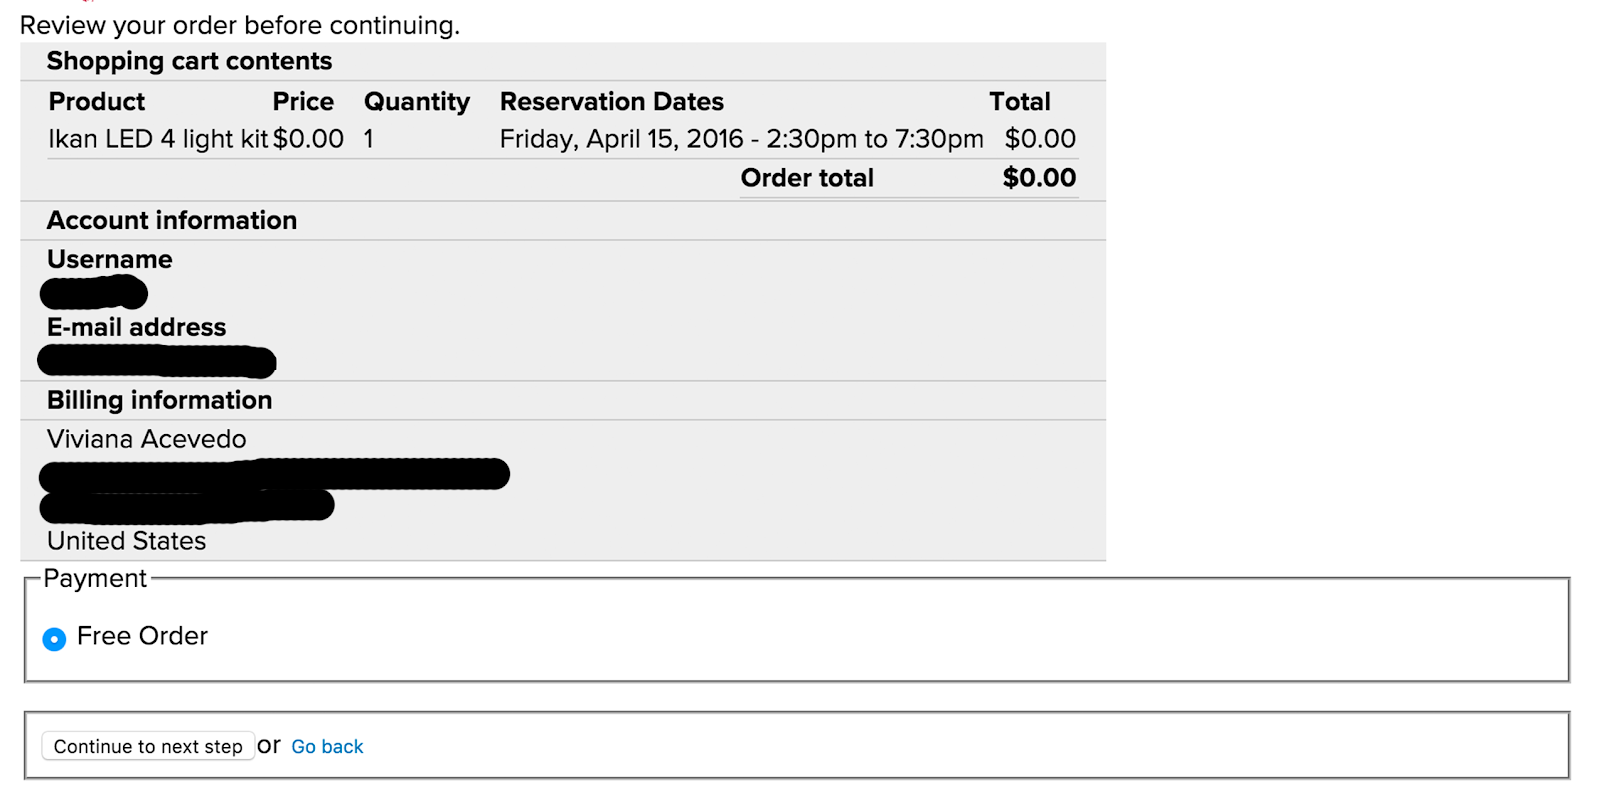Click the Account information heading
This screenshot has height=804, width=1600.
[x=172, y=220]
